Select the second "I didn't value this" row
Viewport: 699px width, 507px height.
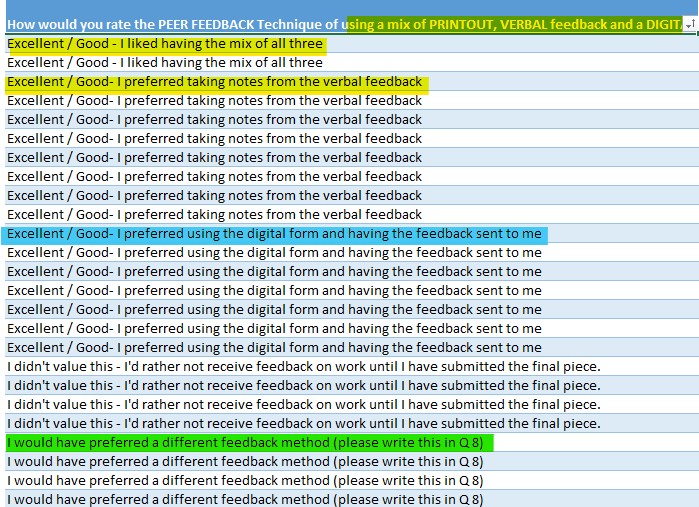(303, 385)
